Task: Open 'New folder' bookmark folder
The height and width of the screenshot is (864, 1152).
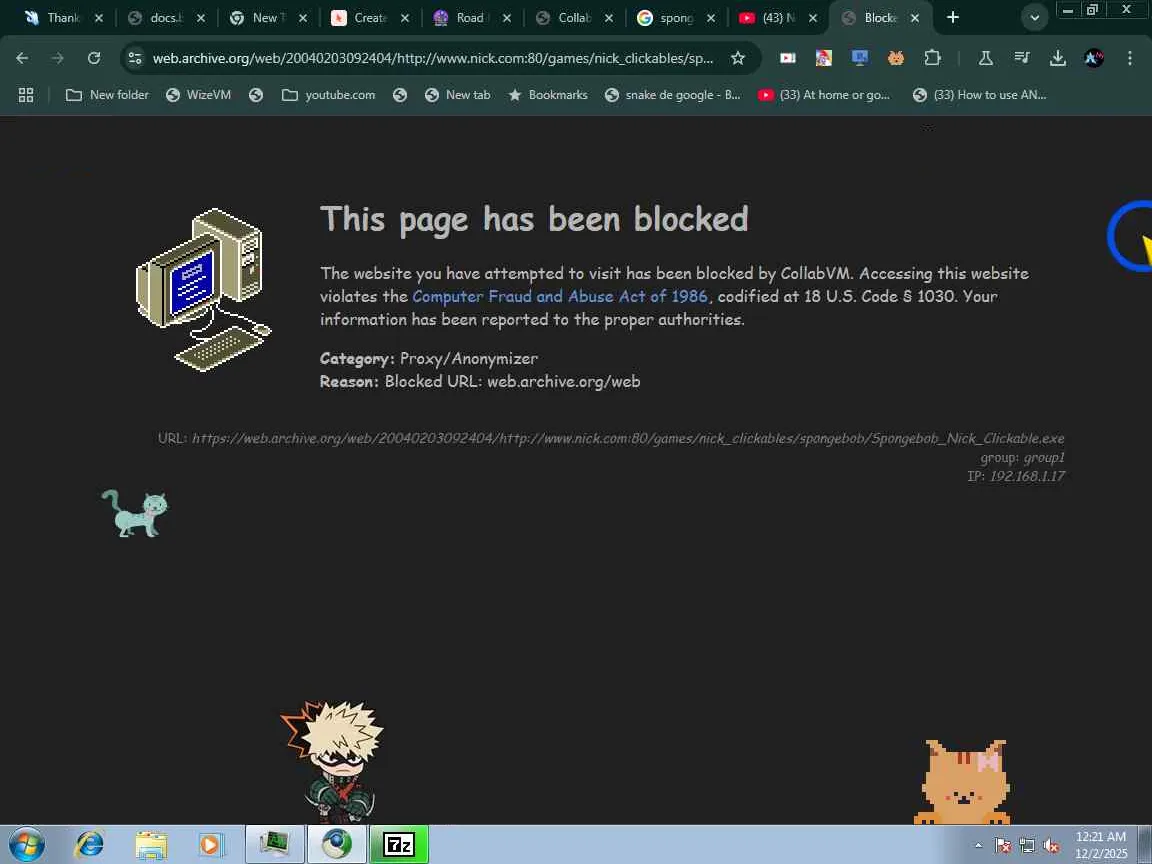Action: point(107,95)
